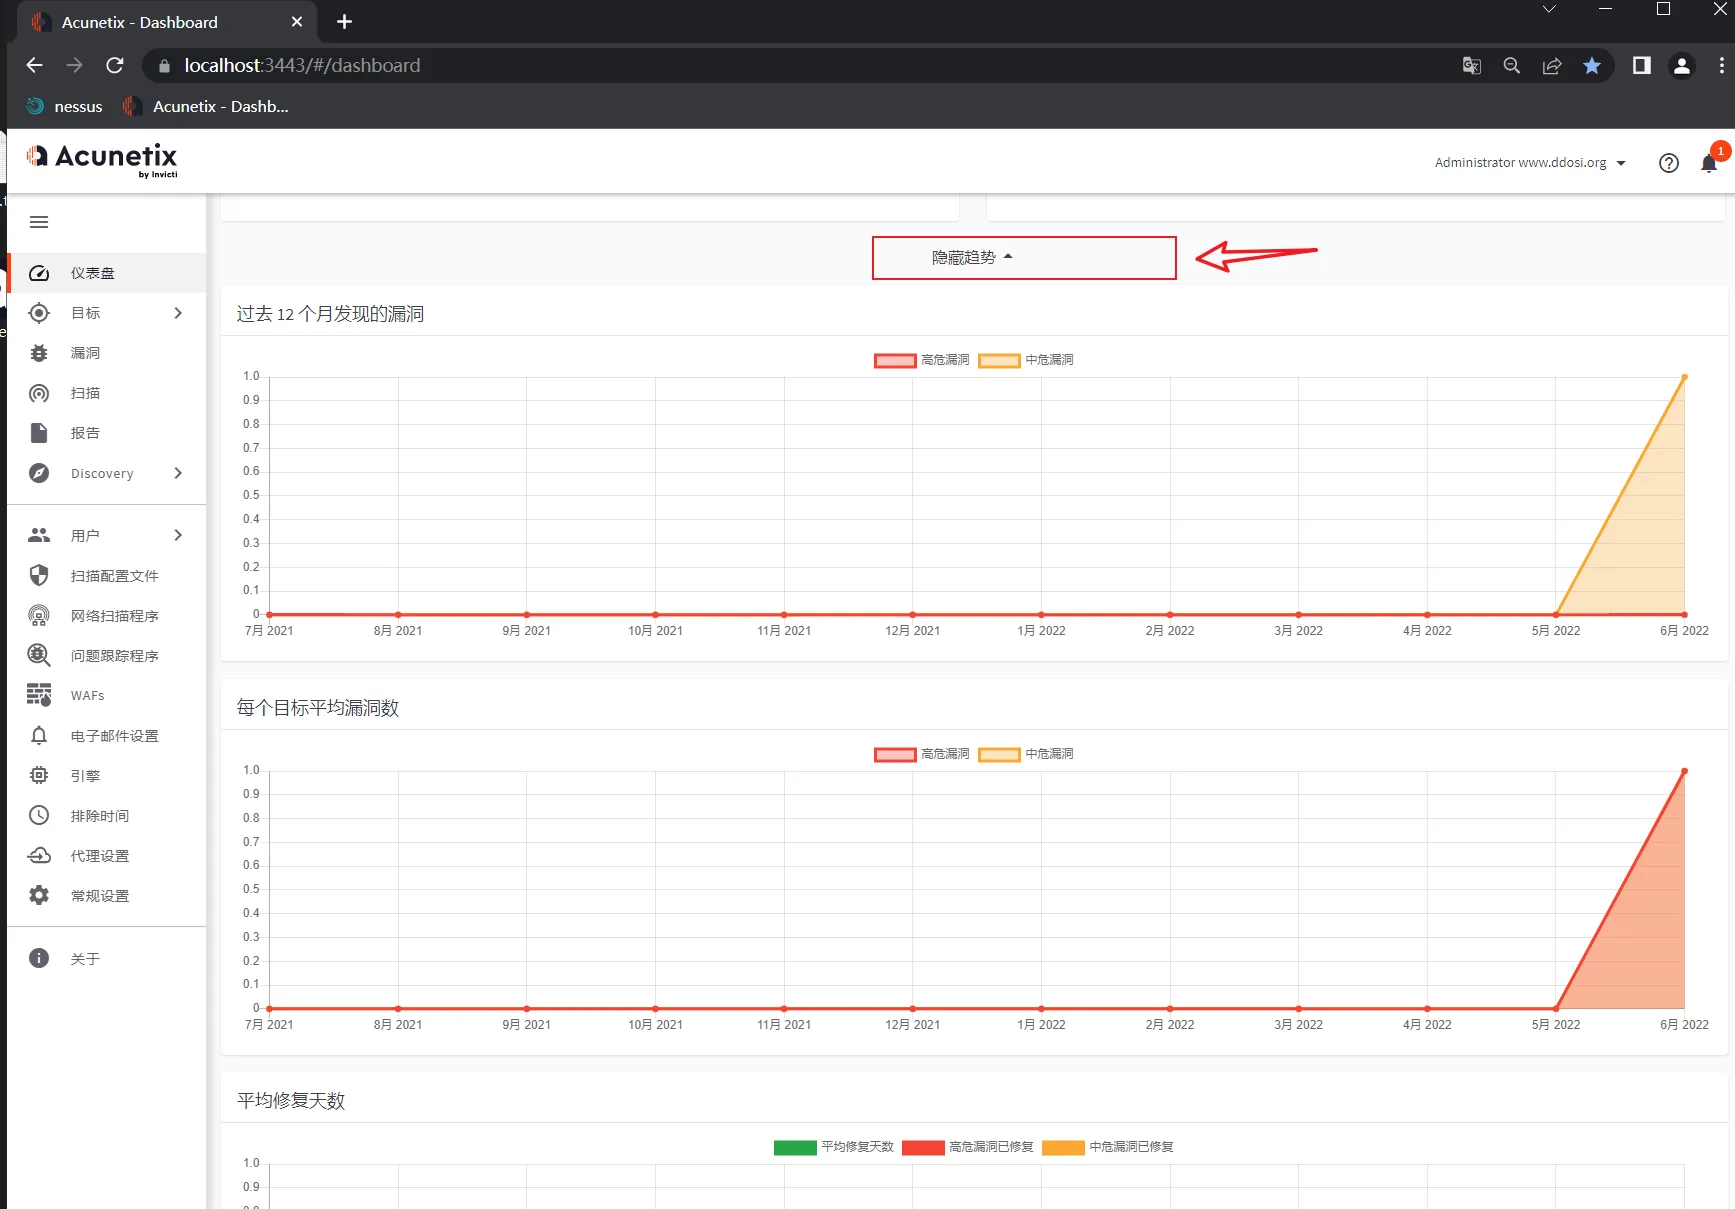Click the browser address bar URL
Viewport: 1735px width, 1209px height.
tap(302, 66)
